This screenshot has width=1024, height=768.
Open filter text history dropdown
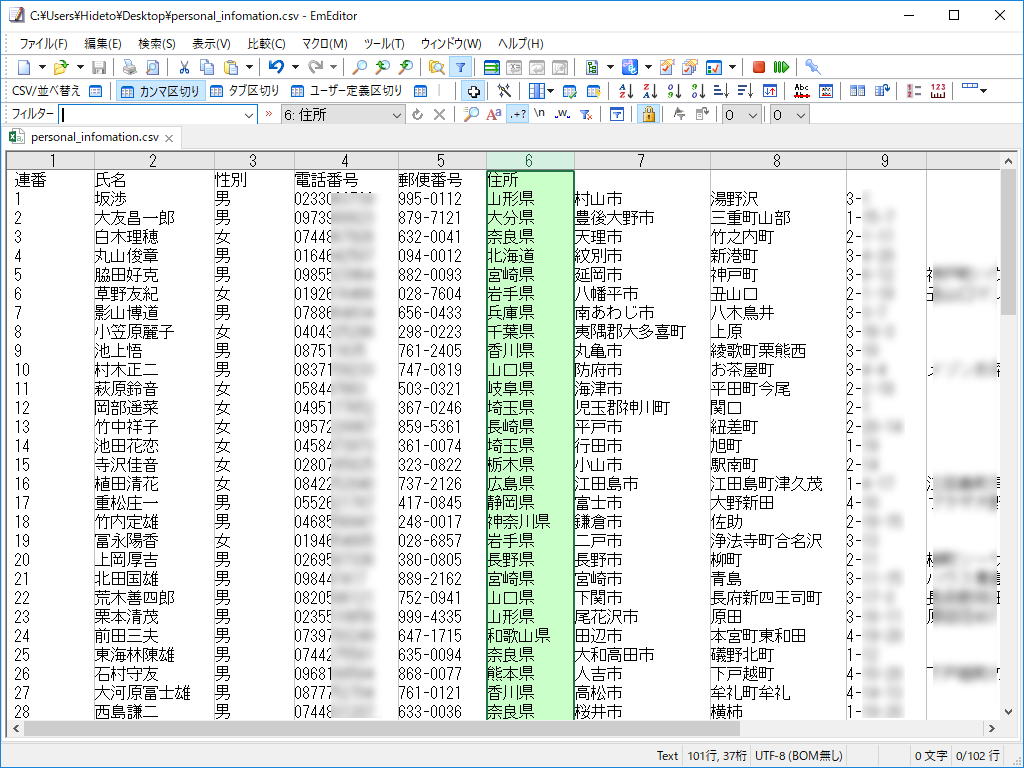pyautogui.click(x=248, y=115)
